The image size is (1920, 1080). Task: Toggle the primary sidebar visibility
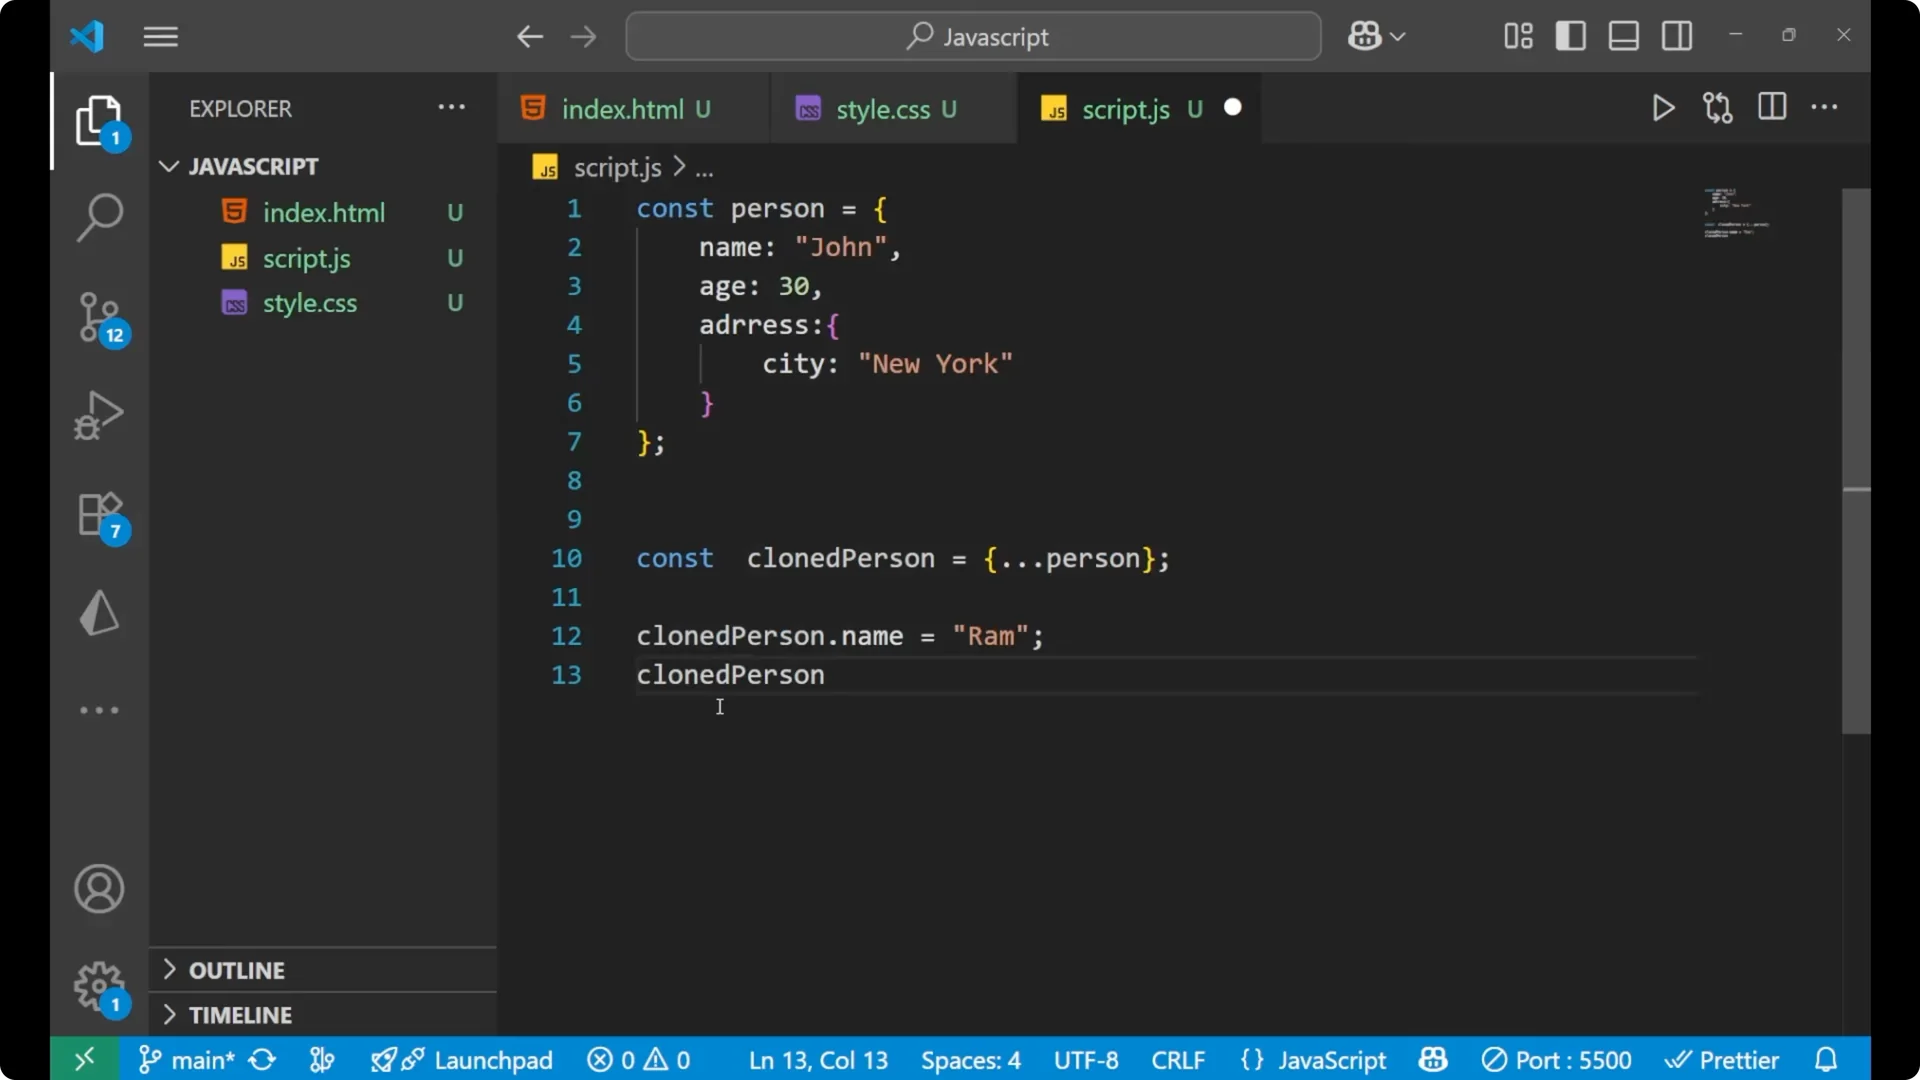(x=1570, y=35)
